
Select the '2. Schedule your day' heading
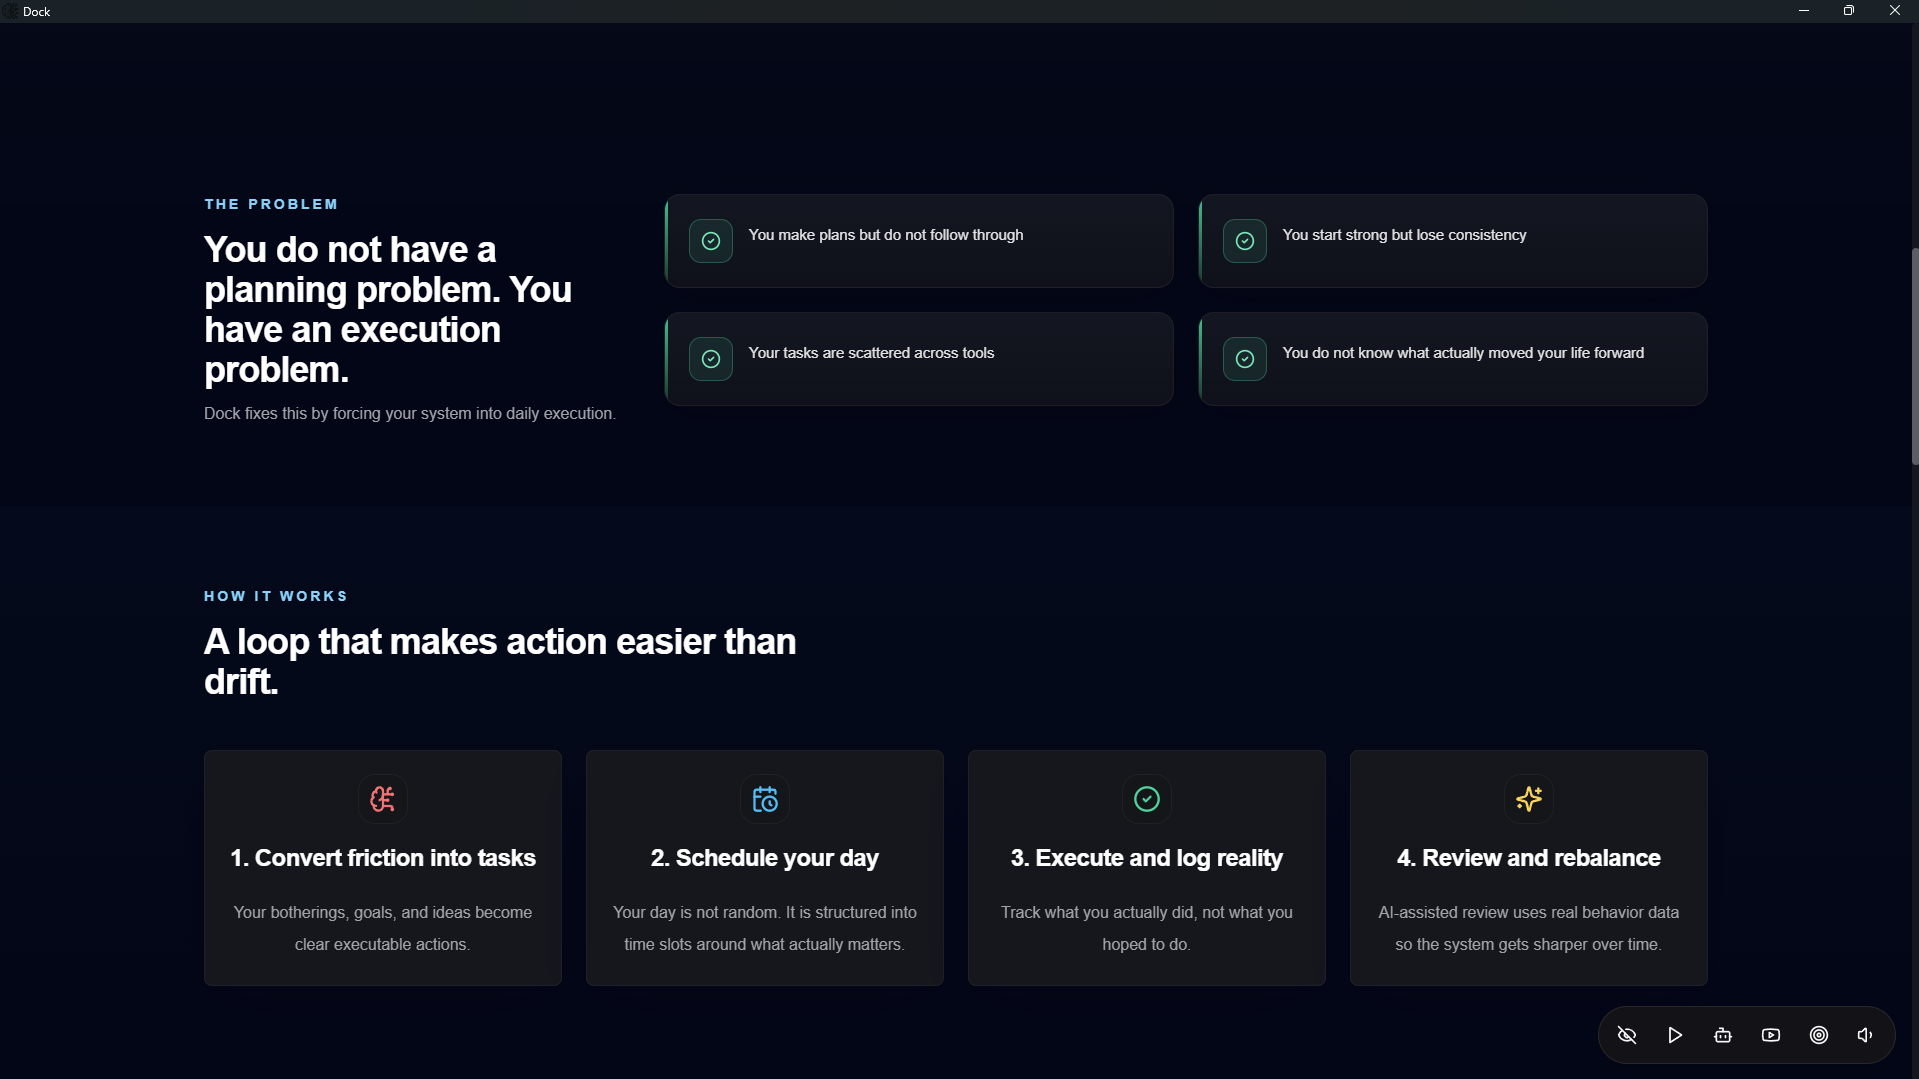(765, 858)
